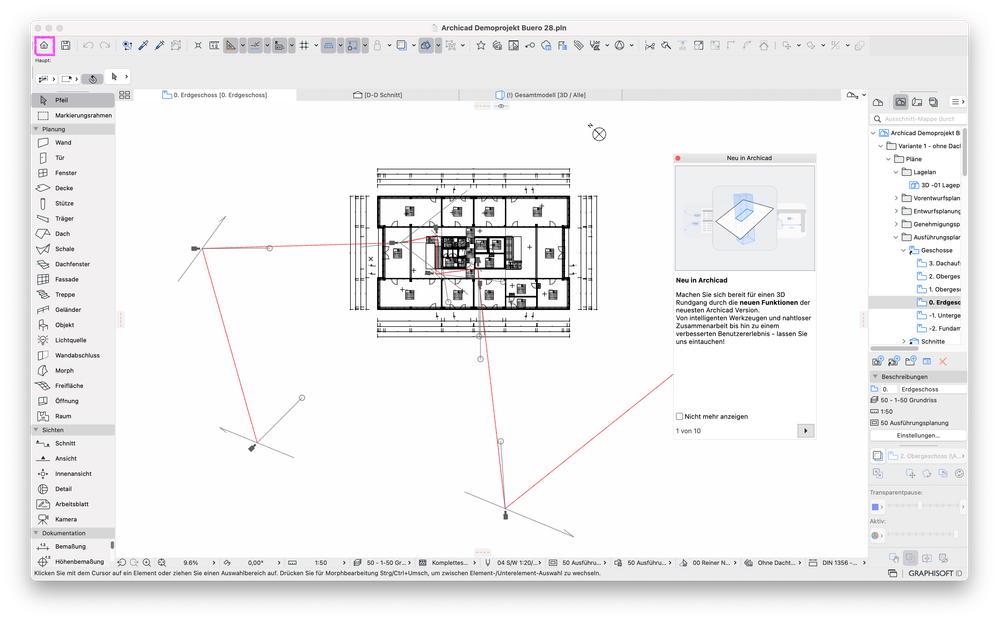Select the Decke tool
This screenshot has width=999, height=621.
coord(73,189)
